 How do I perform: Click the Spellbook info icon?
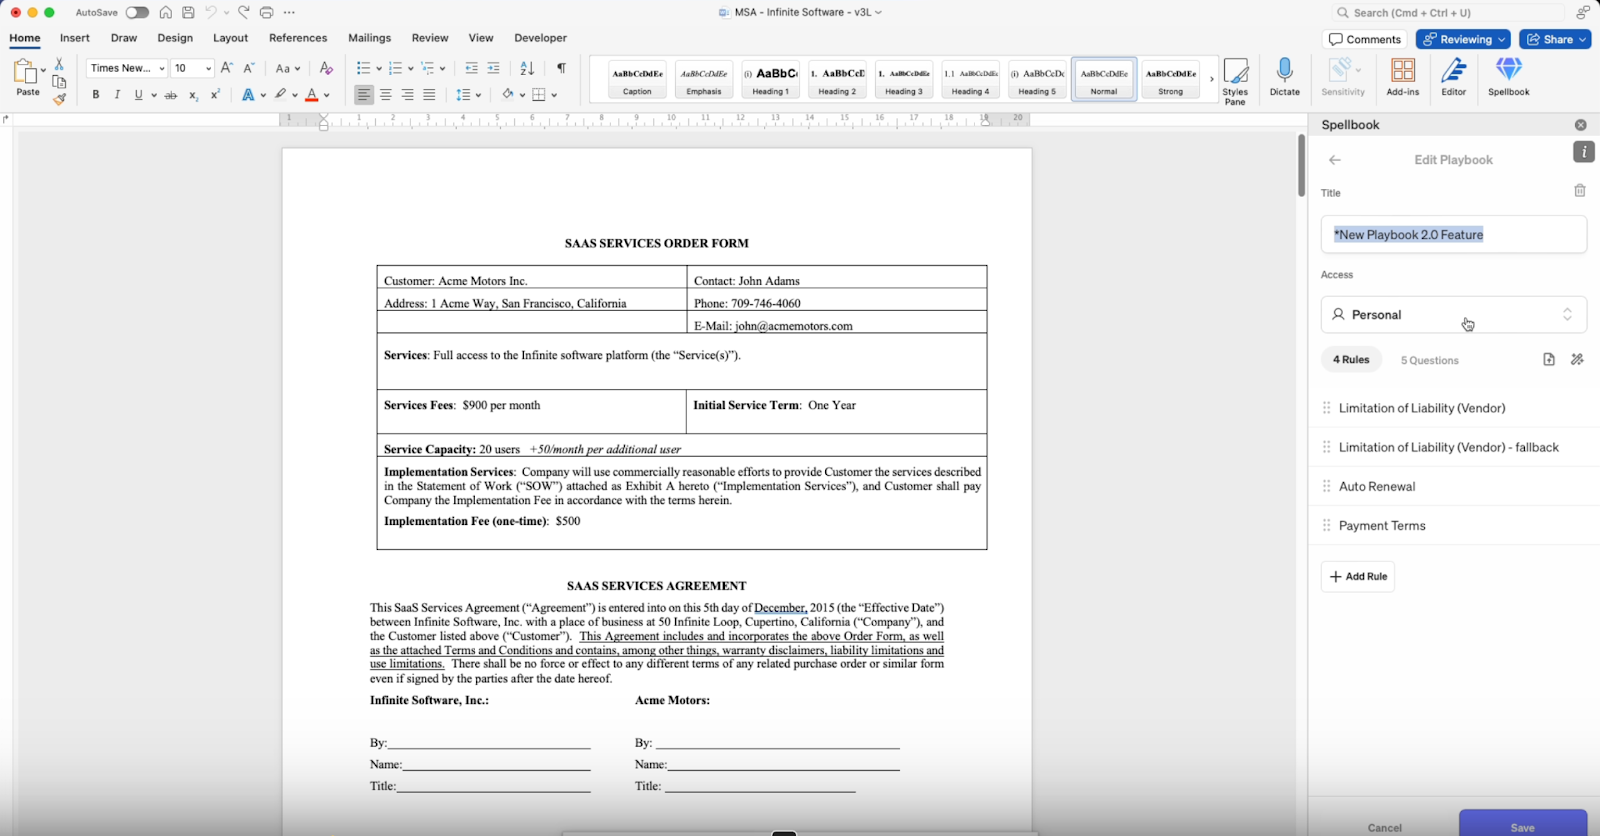(x=1584, y=152)
